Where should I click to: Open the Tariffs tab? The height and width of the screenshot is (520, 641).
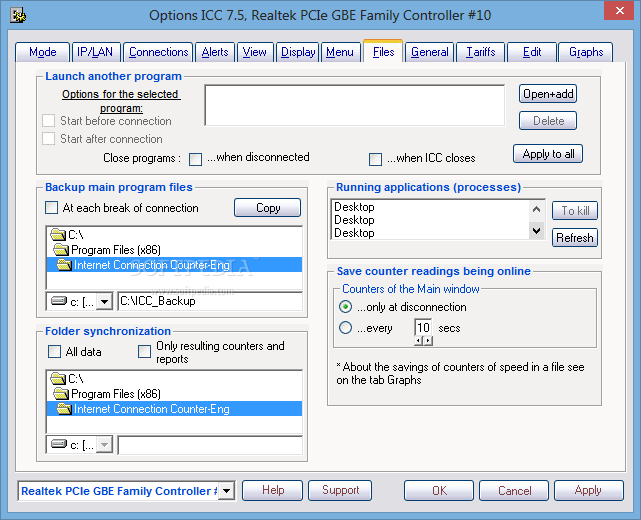coord(481,52)
